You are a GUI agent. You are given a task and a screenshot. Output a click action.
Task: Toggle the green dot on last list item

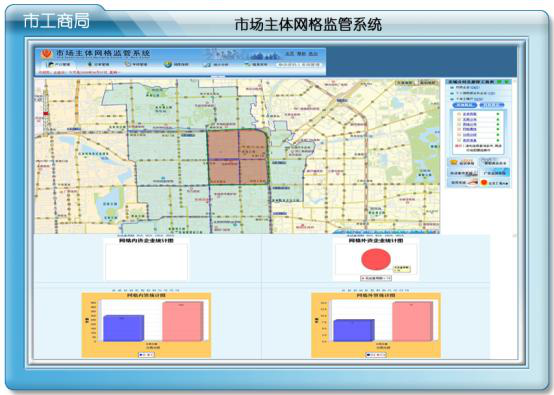pos(498,140)
